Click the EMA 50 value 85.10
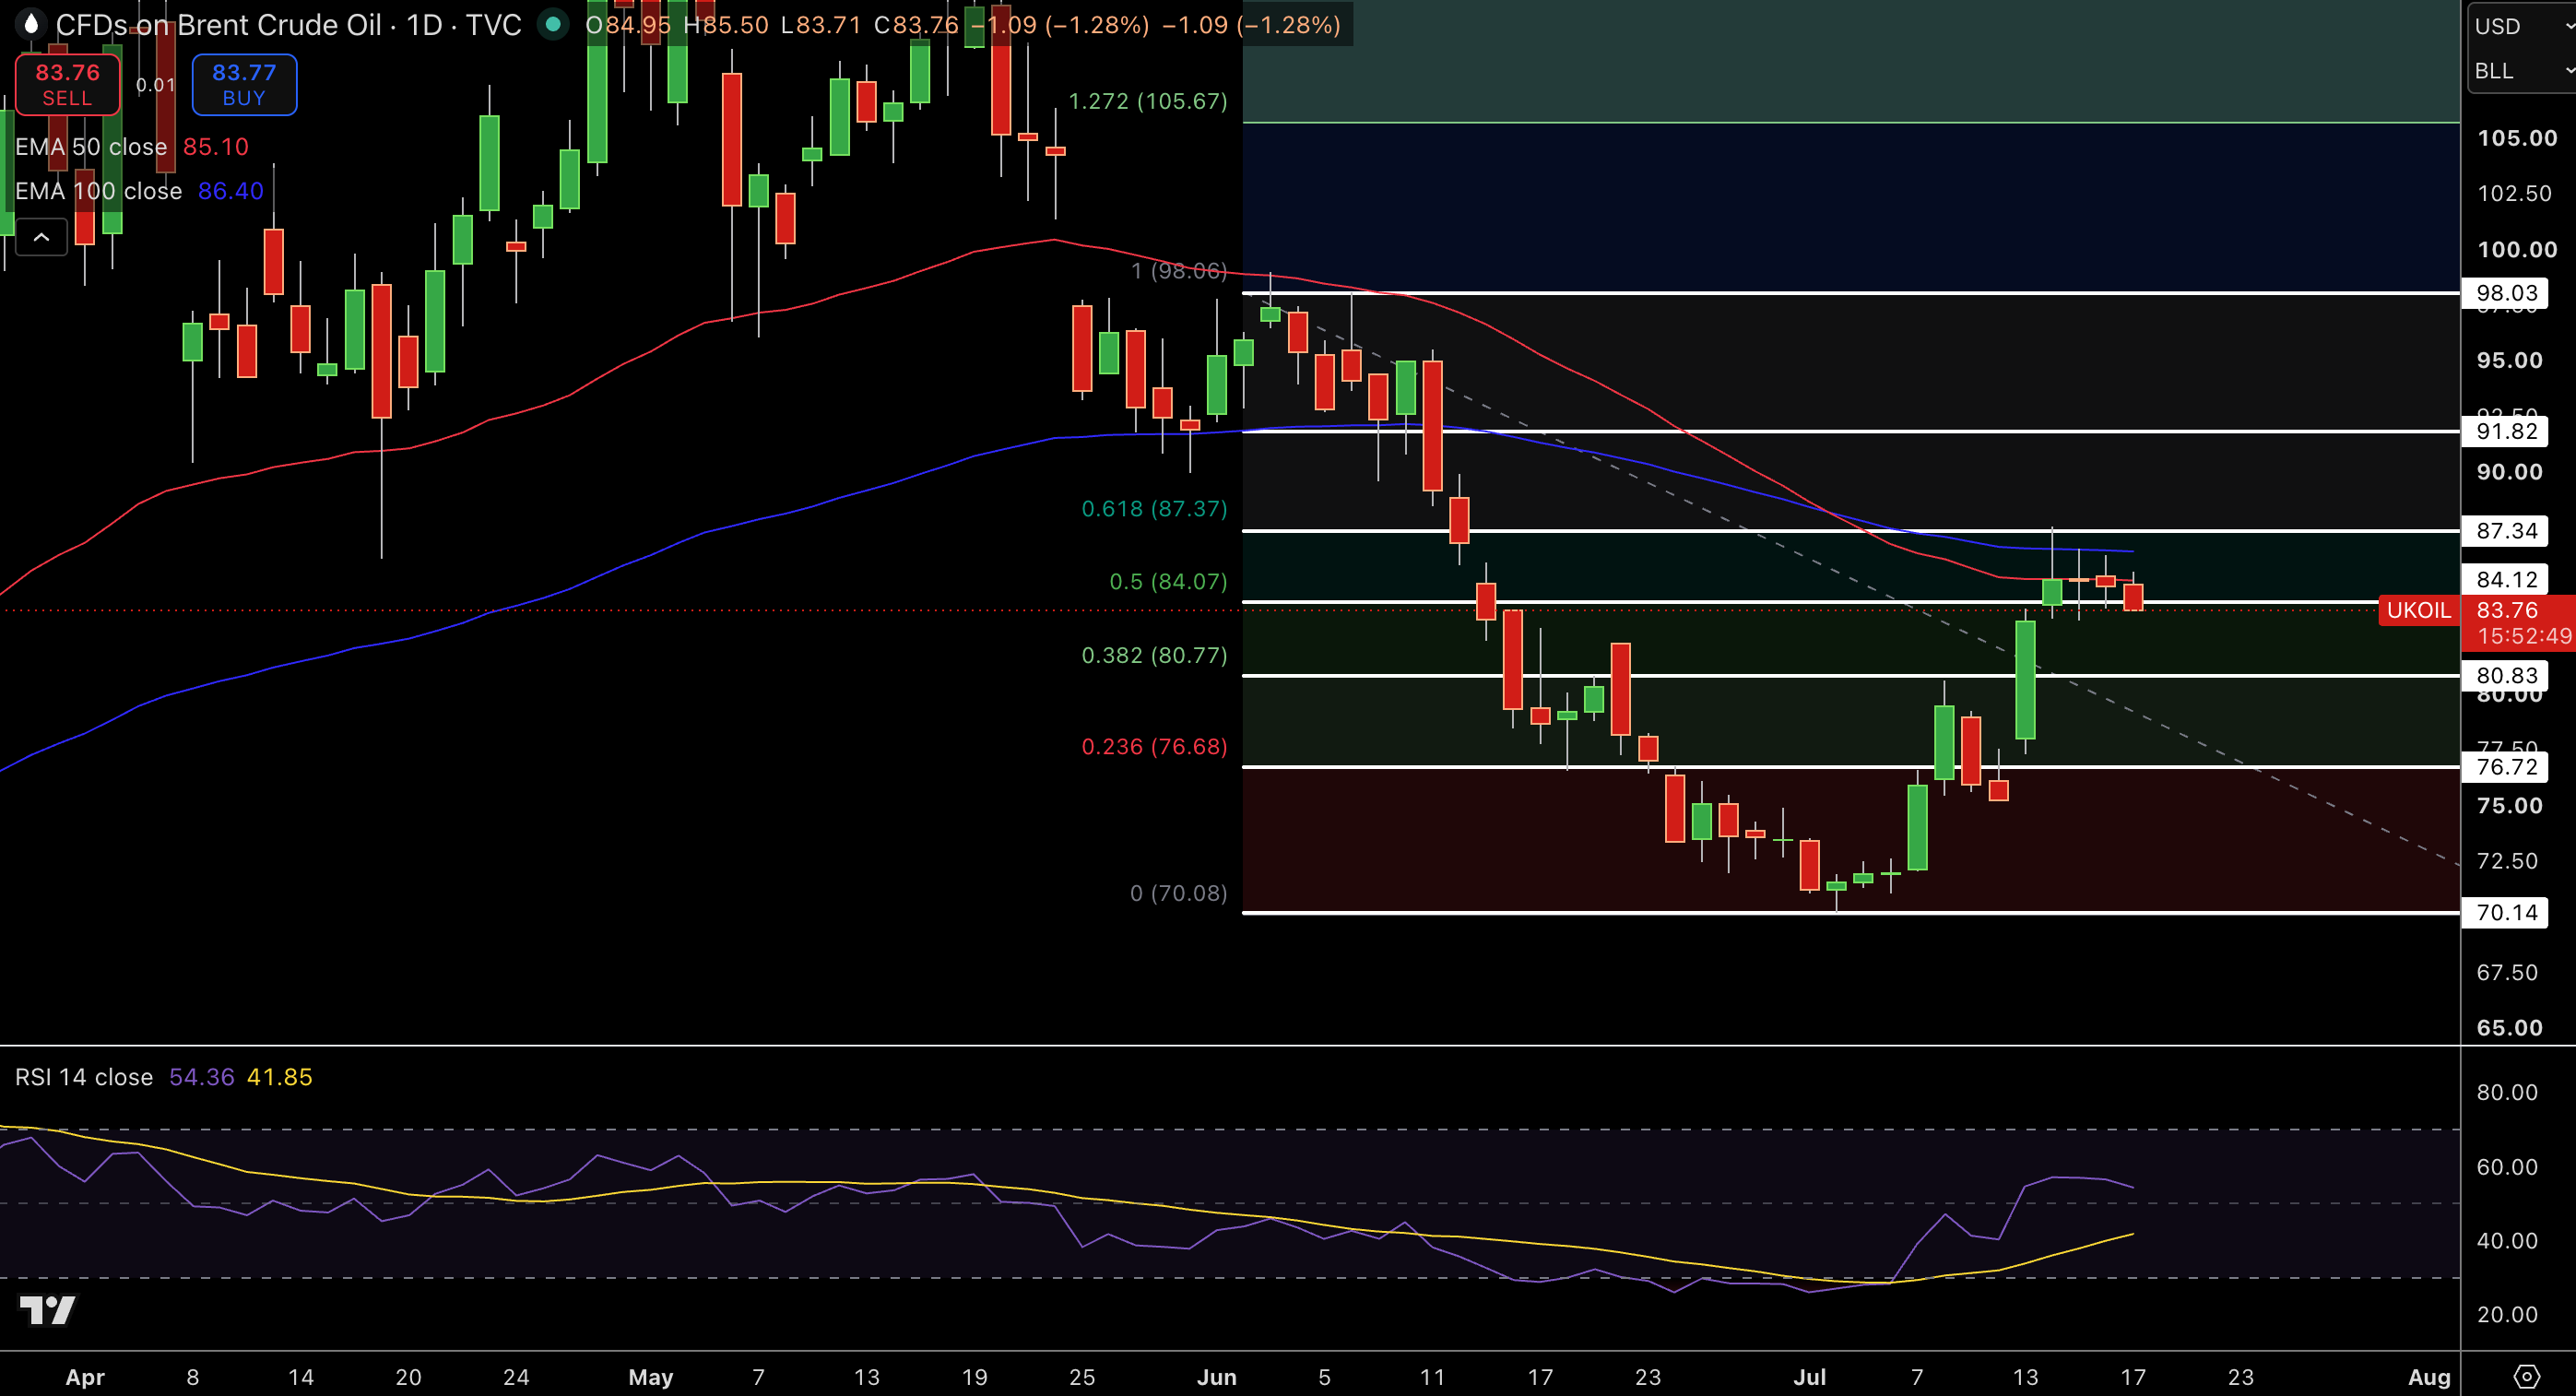The height and width of the screenshot is (1396, 2576). (x=216, y=147)
